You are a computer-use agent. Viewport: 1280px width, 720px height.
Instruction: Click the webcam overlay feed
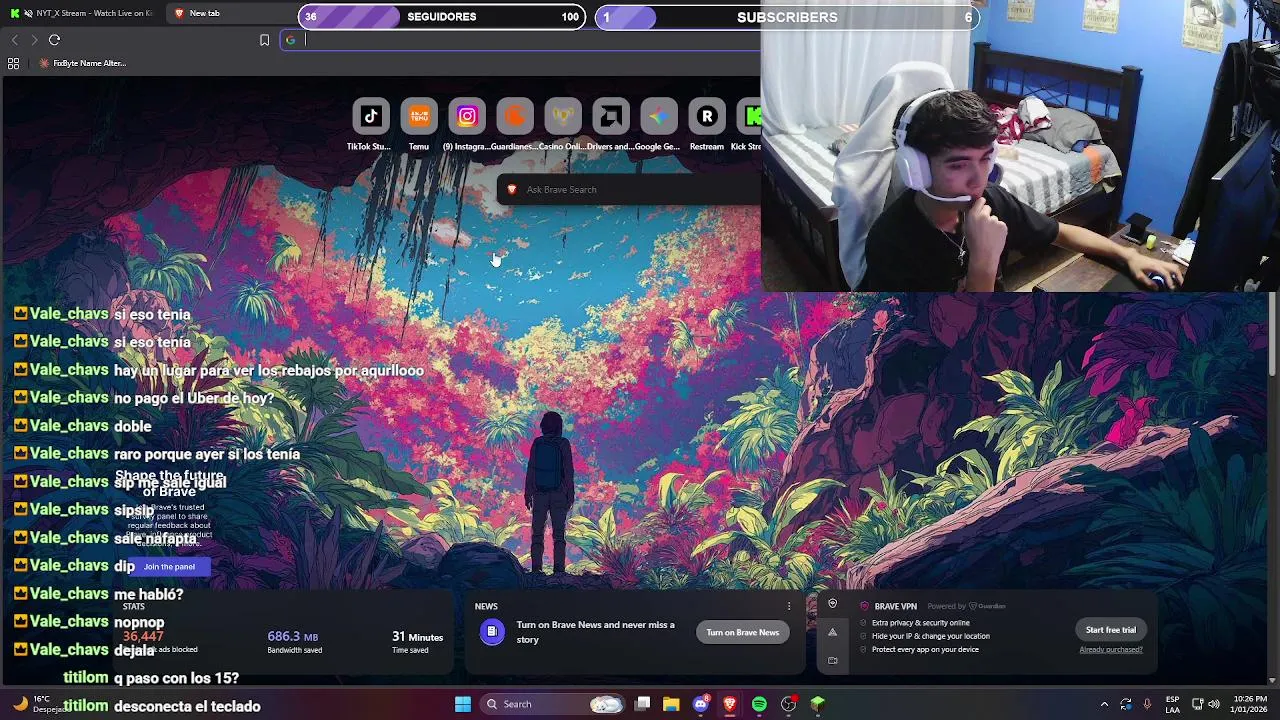click(1020, 146)
